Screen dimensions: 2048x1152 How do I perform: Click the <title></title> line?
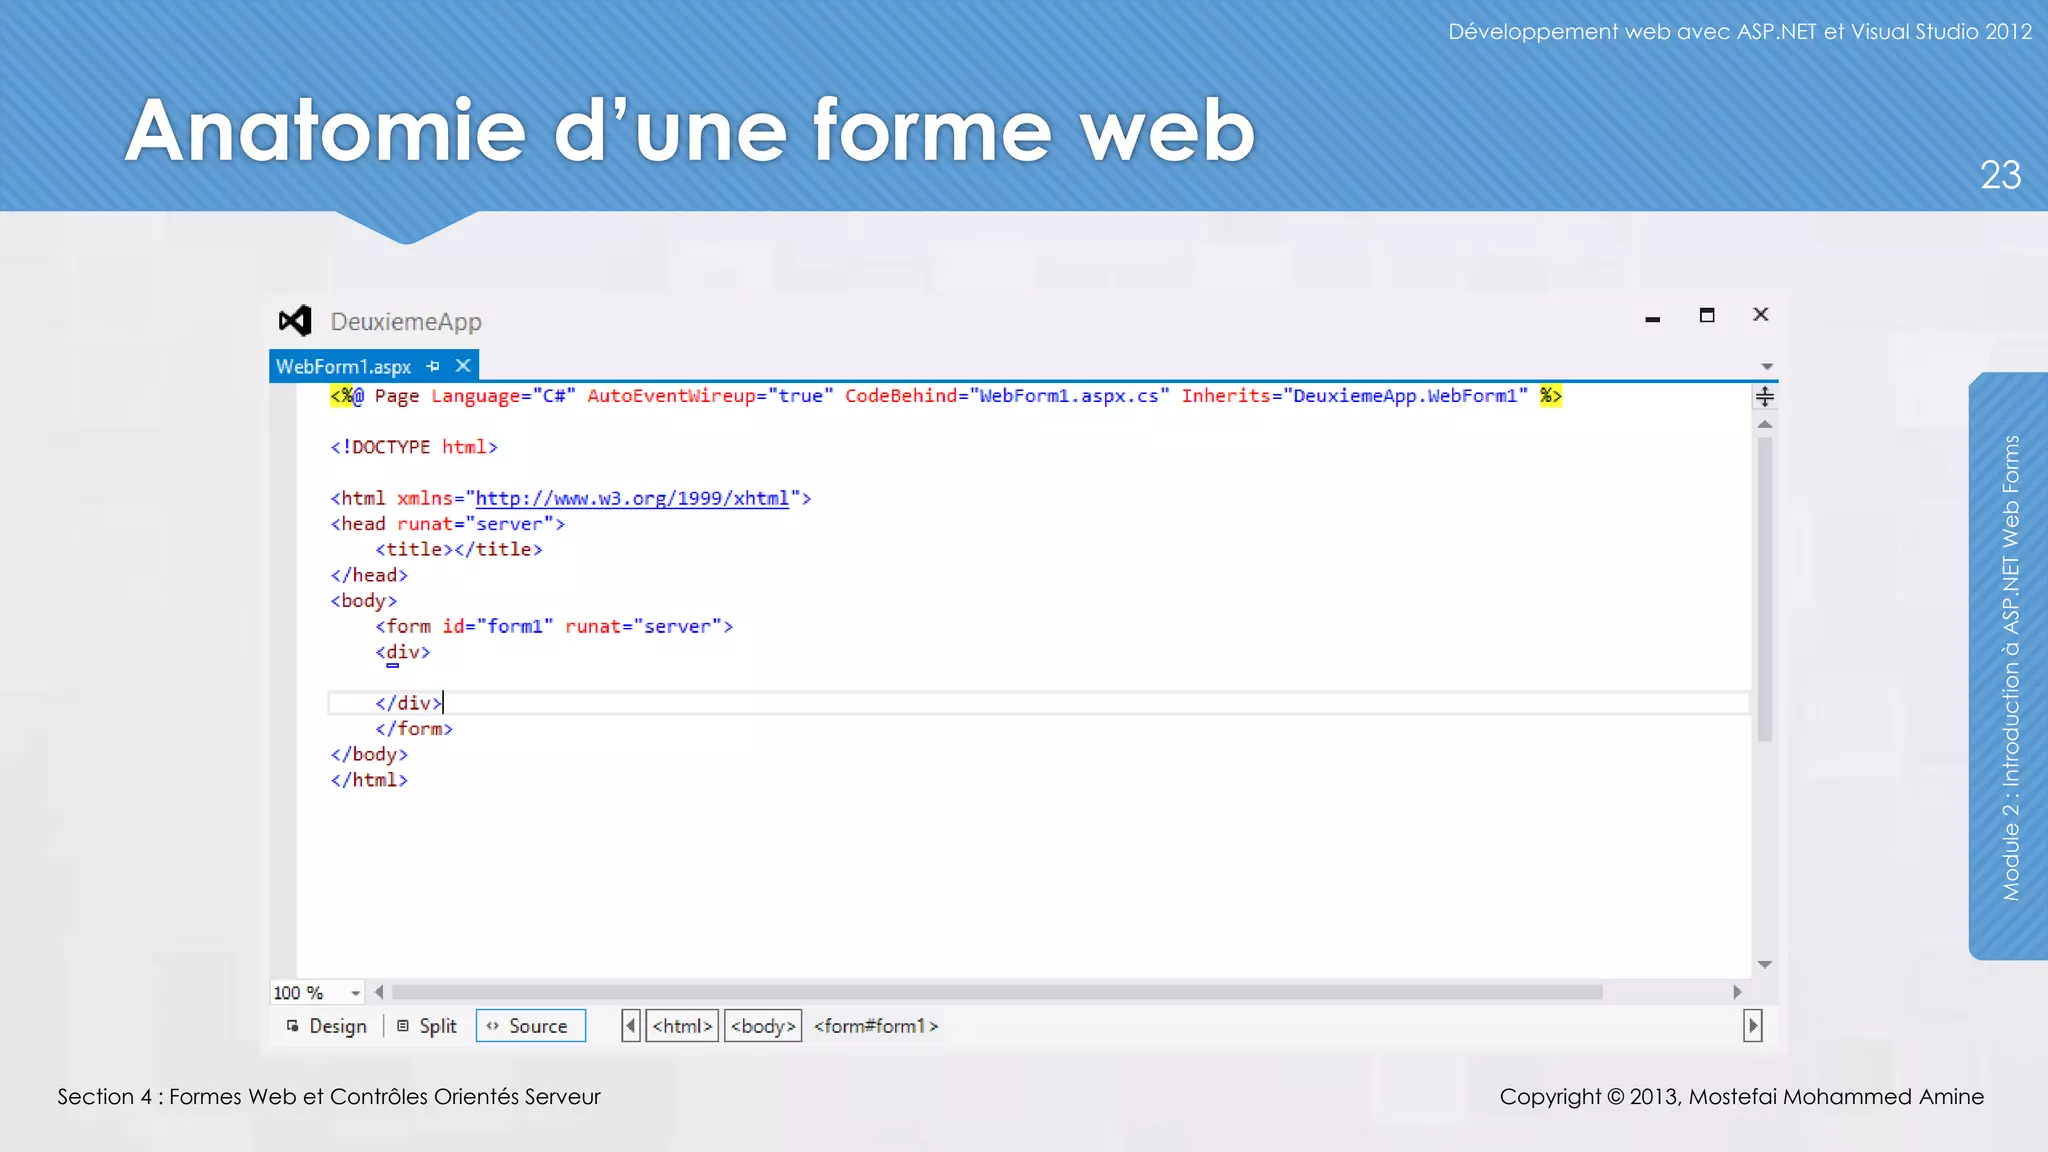459,549
